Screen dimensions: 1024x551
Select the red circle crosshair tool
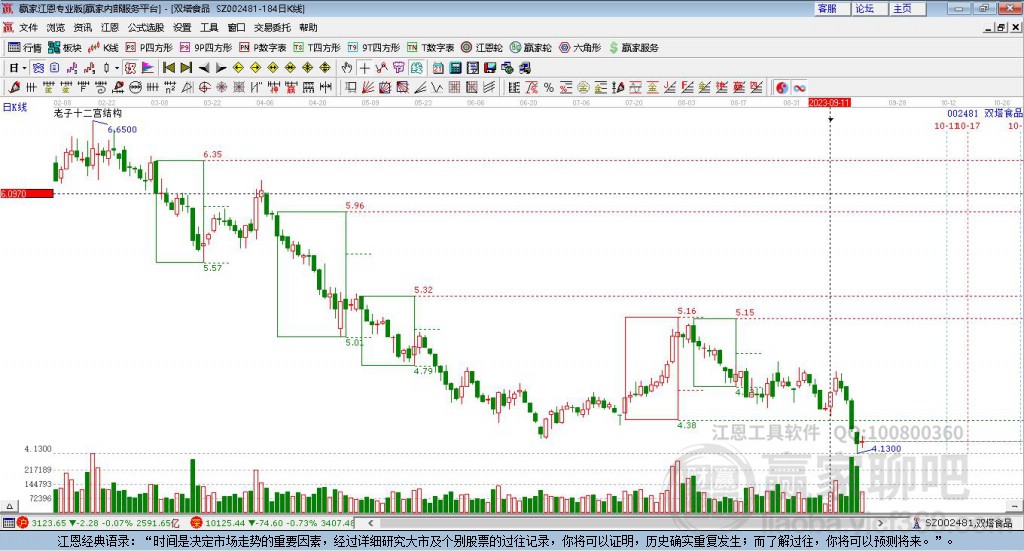click(204, 87)
